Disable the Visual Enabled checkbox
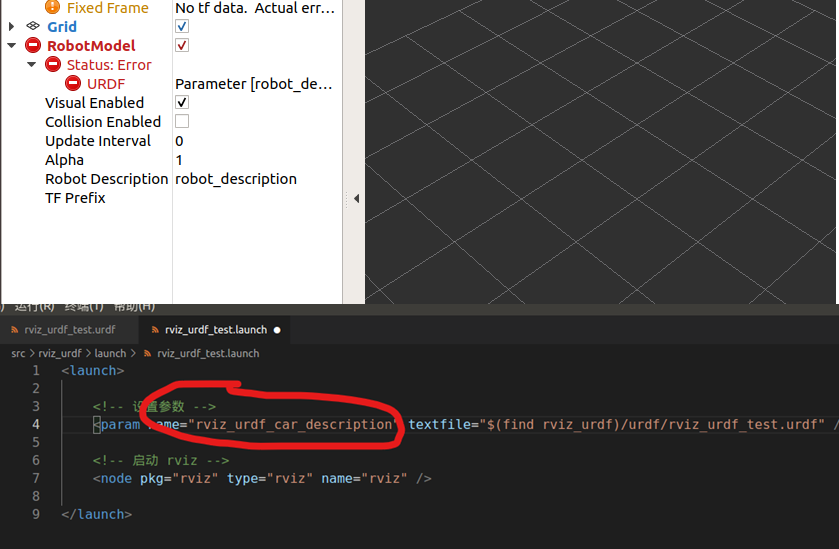The height and width of the screenshot is (549, 839). 182,102
